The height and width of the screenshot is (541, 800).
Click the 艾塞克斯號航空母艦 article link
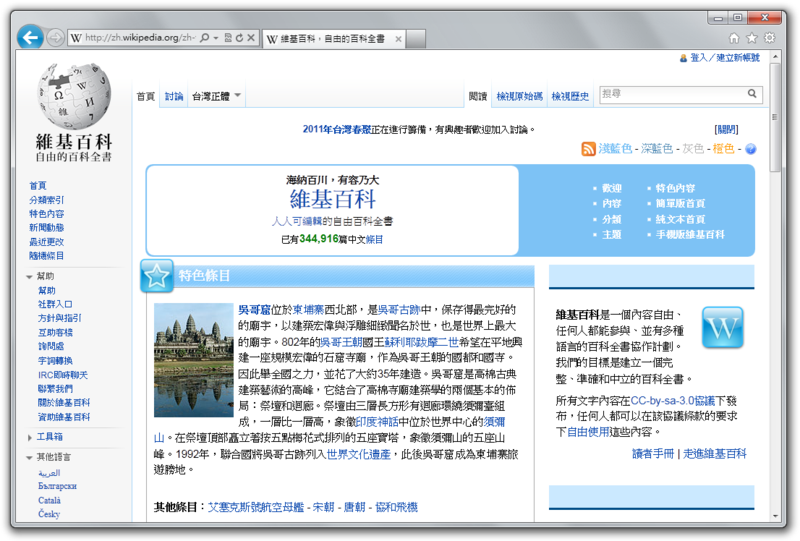click(x=256, y=507)
